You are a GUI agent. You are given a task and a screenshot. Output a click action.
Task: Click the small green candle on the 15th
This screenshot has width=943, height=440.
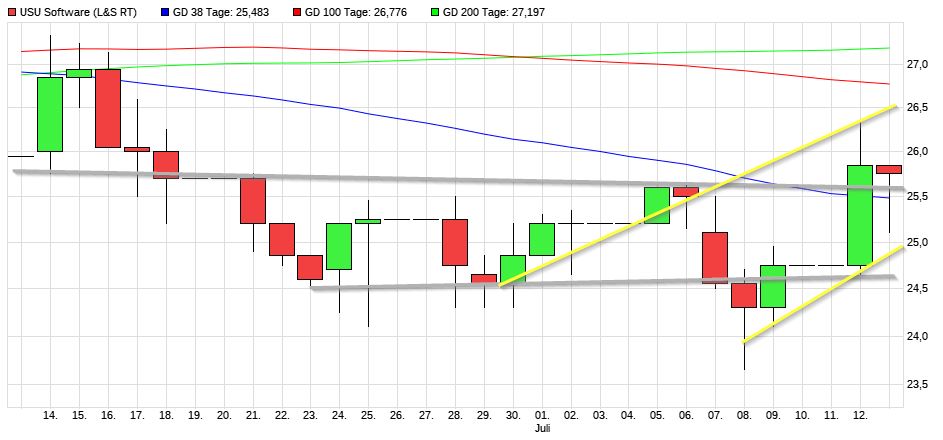click(79, 73)
